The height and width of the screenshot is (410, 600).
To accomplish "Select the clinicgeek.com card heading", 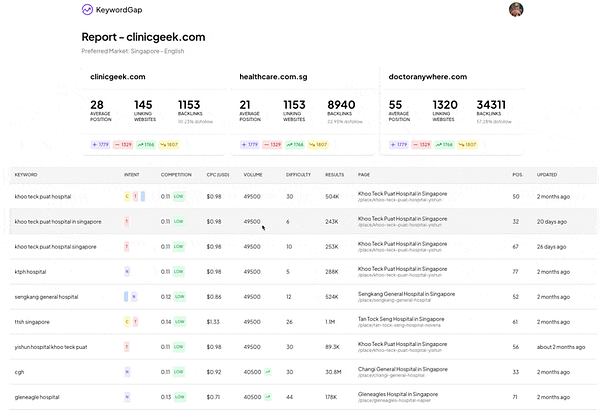I will (x=117, y=77).
